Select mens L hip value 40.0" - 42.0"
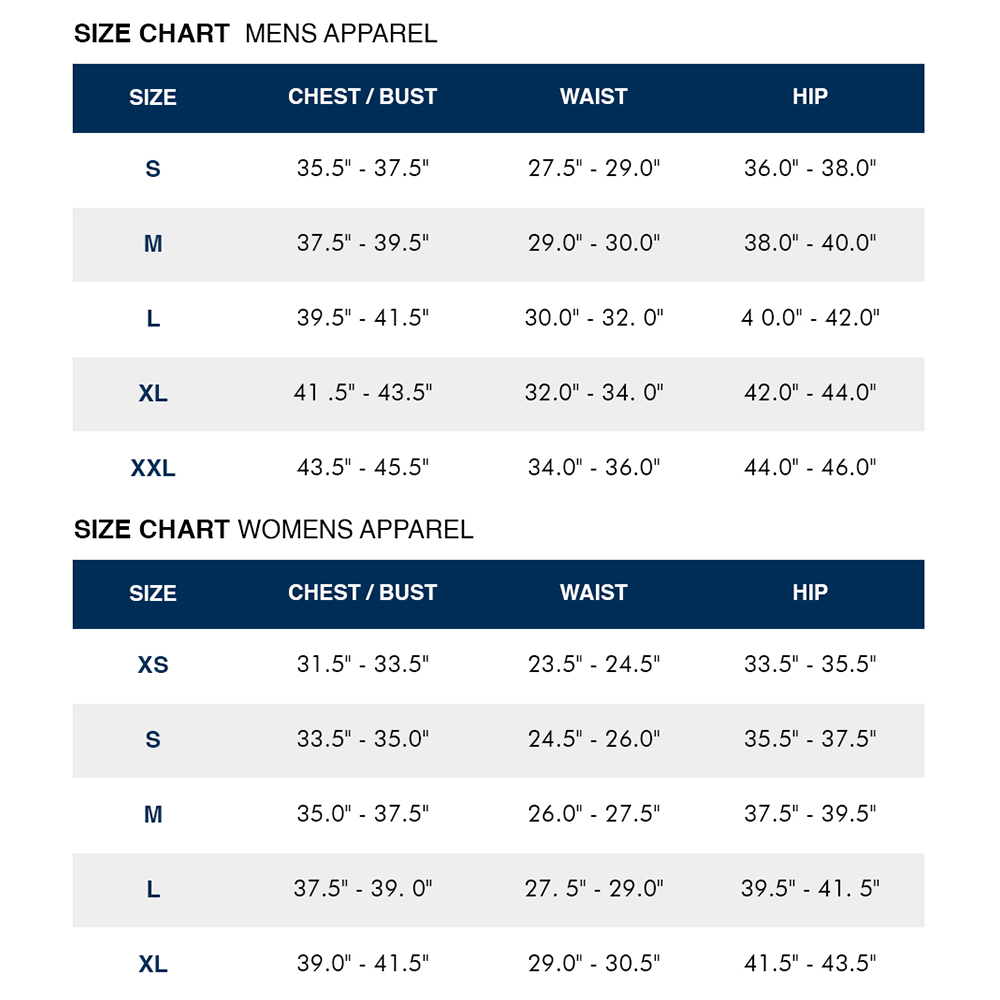 [x=810, y=318]
